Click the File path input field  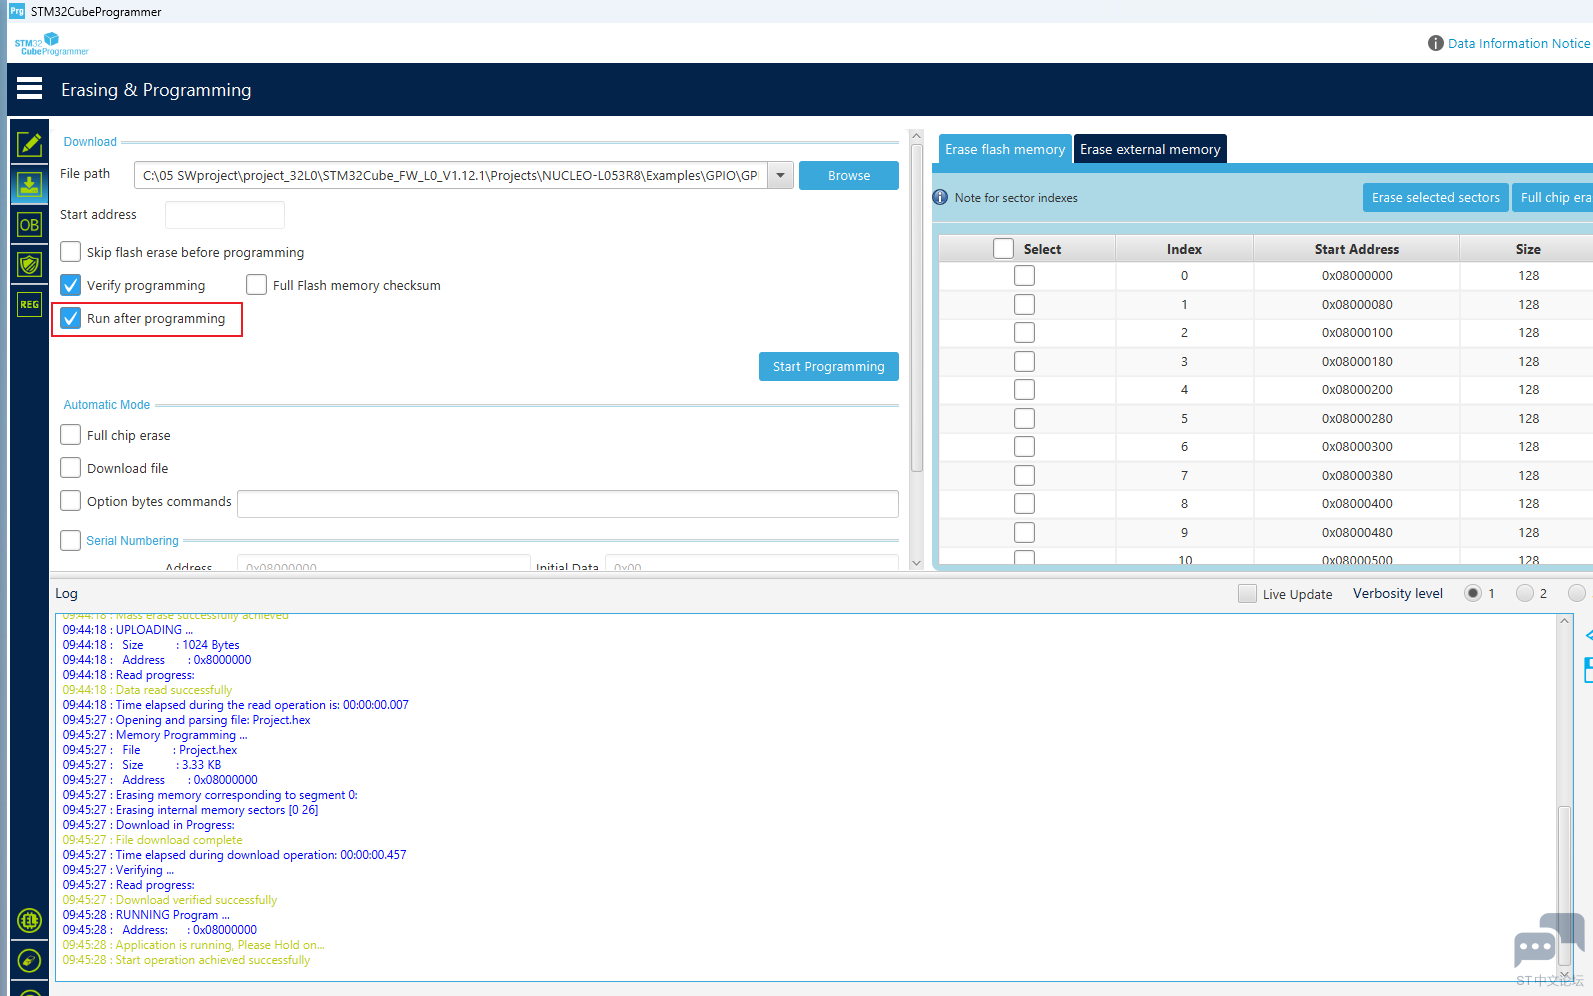pos(451,175)
